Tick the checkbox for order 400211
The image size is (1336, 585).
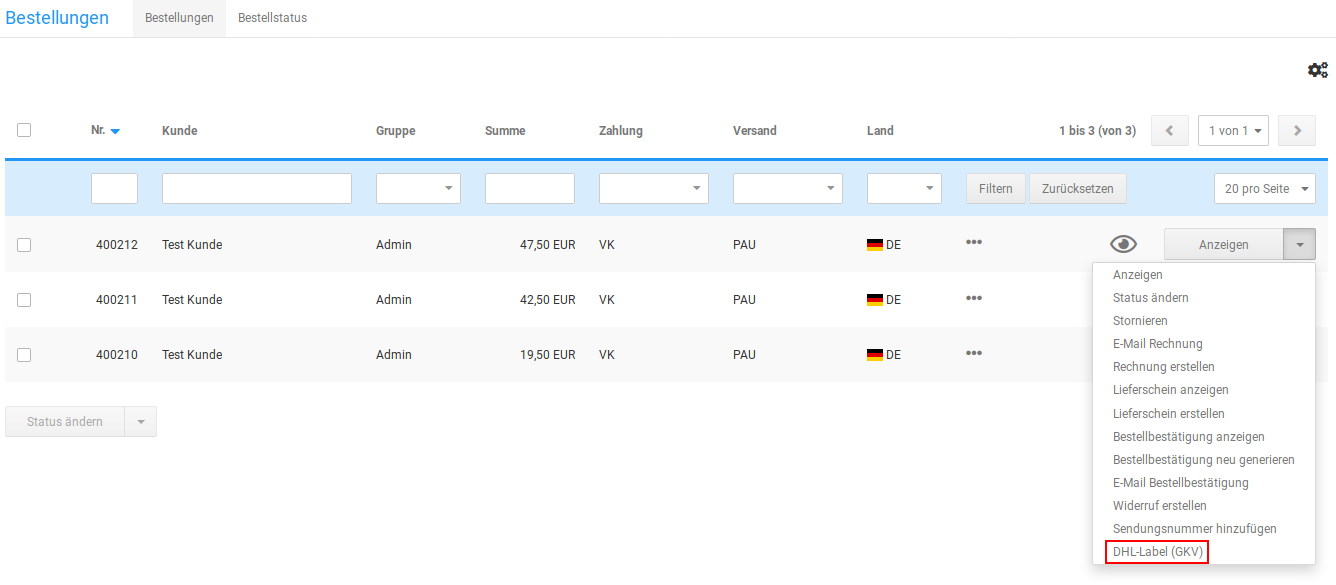click(24, 300)
